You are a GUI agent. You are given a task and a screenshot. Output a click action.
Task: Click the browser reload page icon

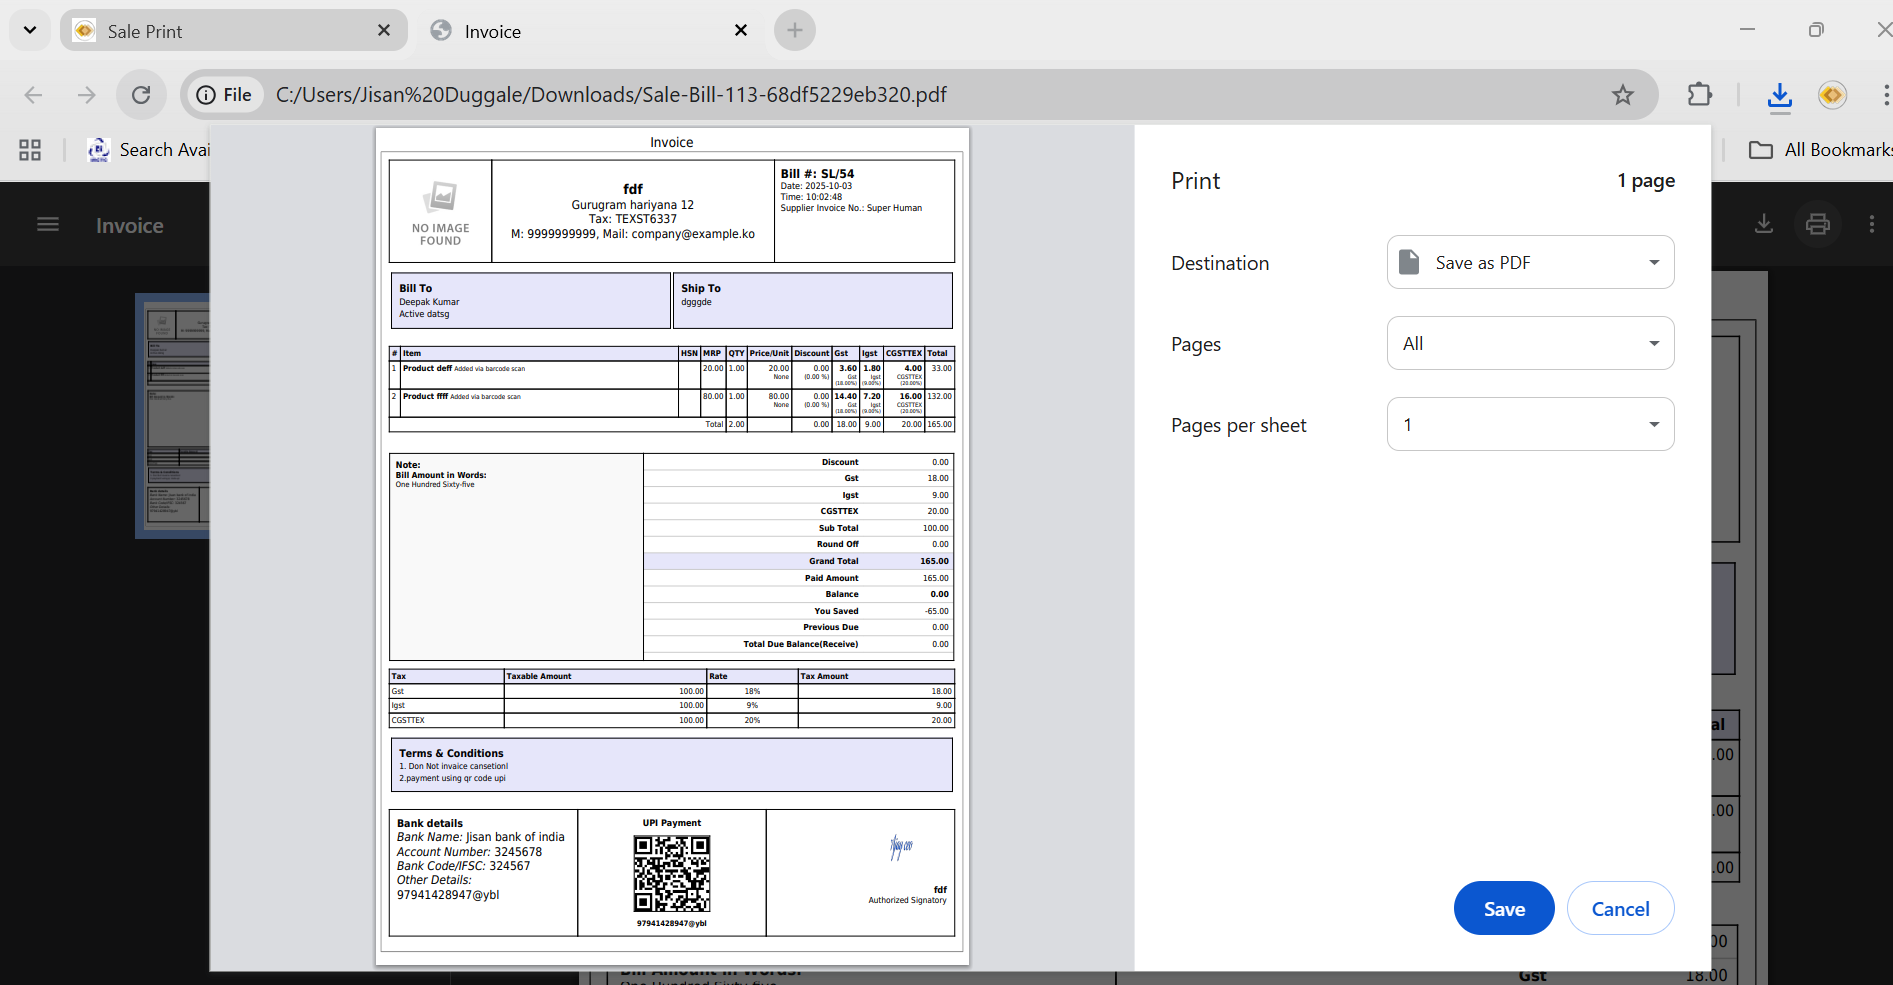pos(141,95)
